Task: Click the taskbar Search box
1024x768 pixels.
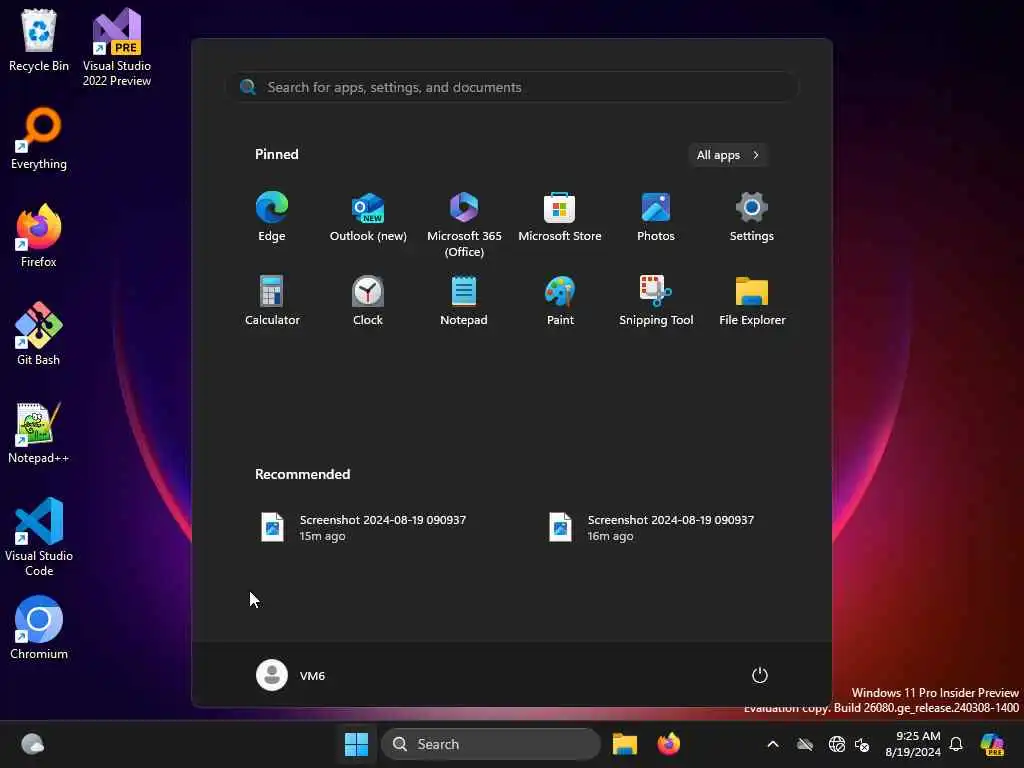Action: tap(490, 744)
